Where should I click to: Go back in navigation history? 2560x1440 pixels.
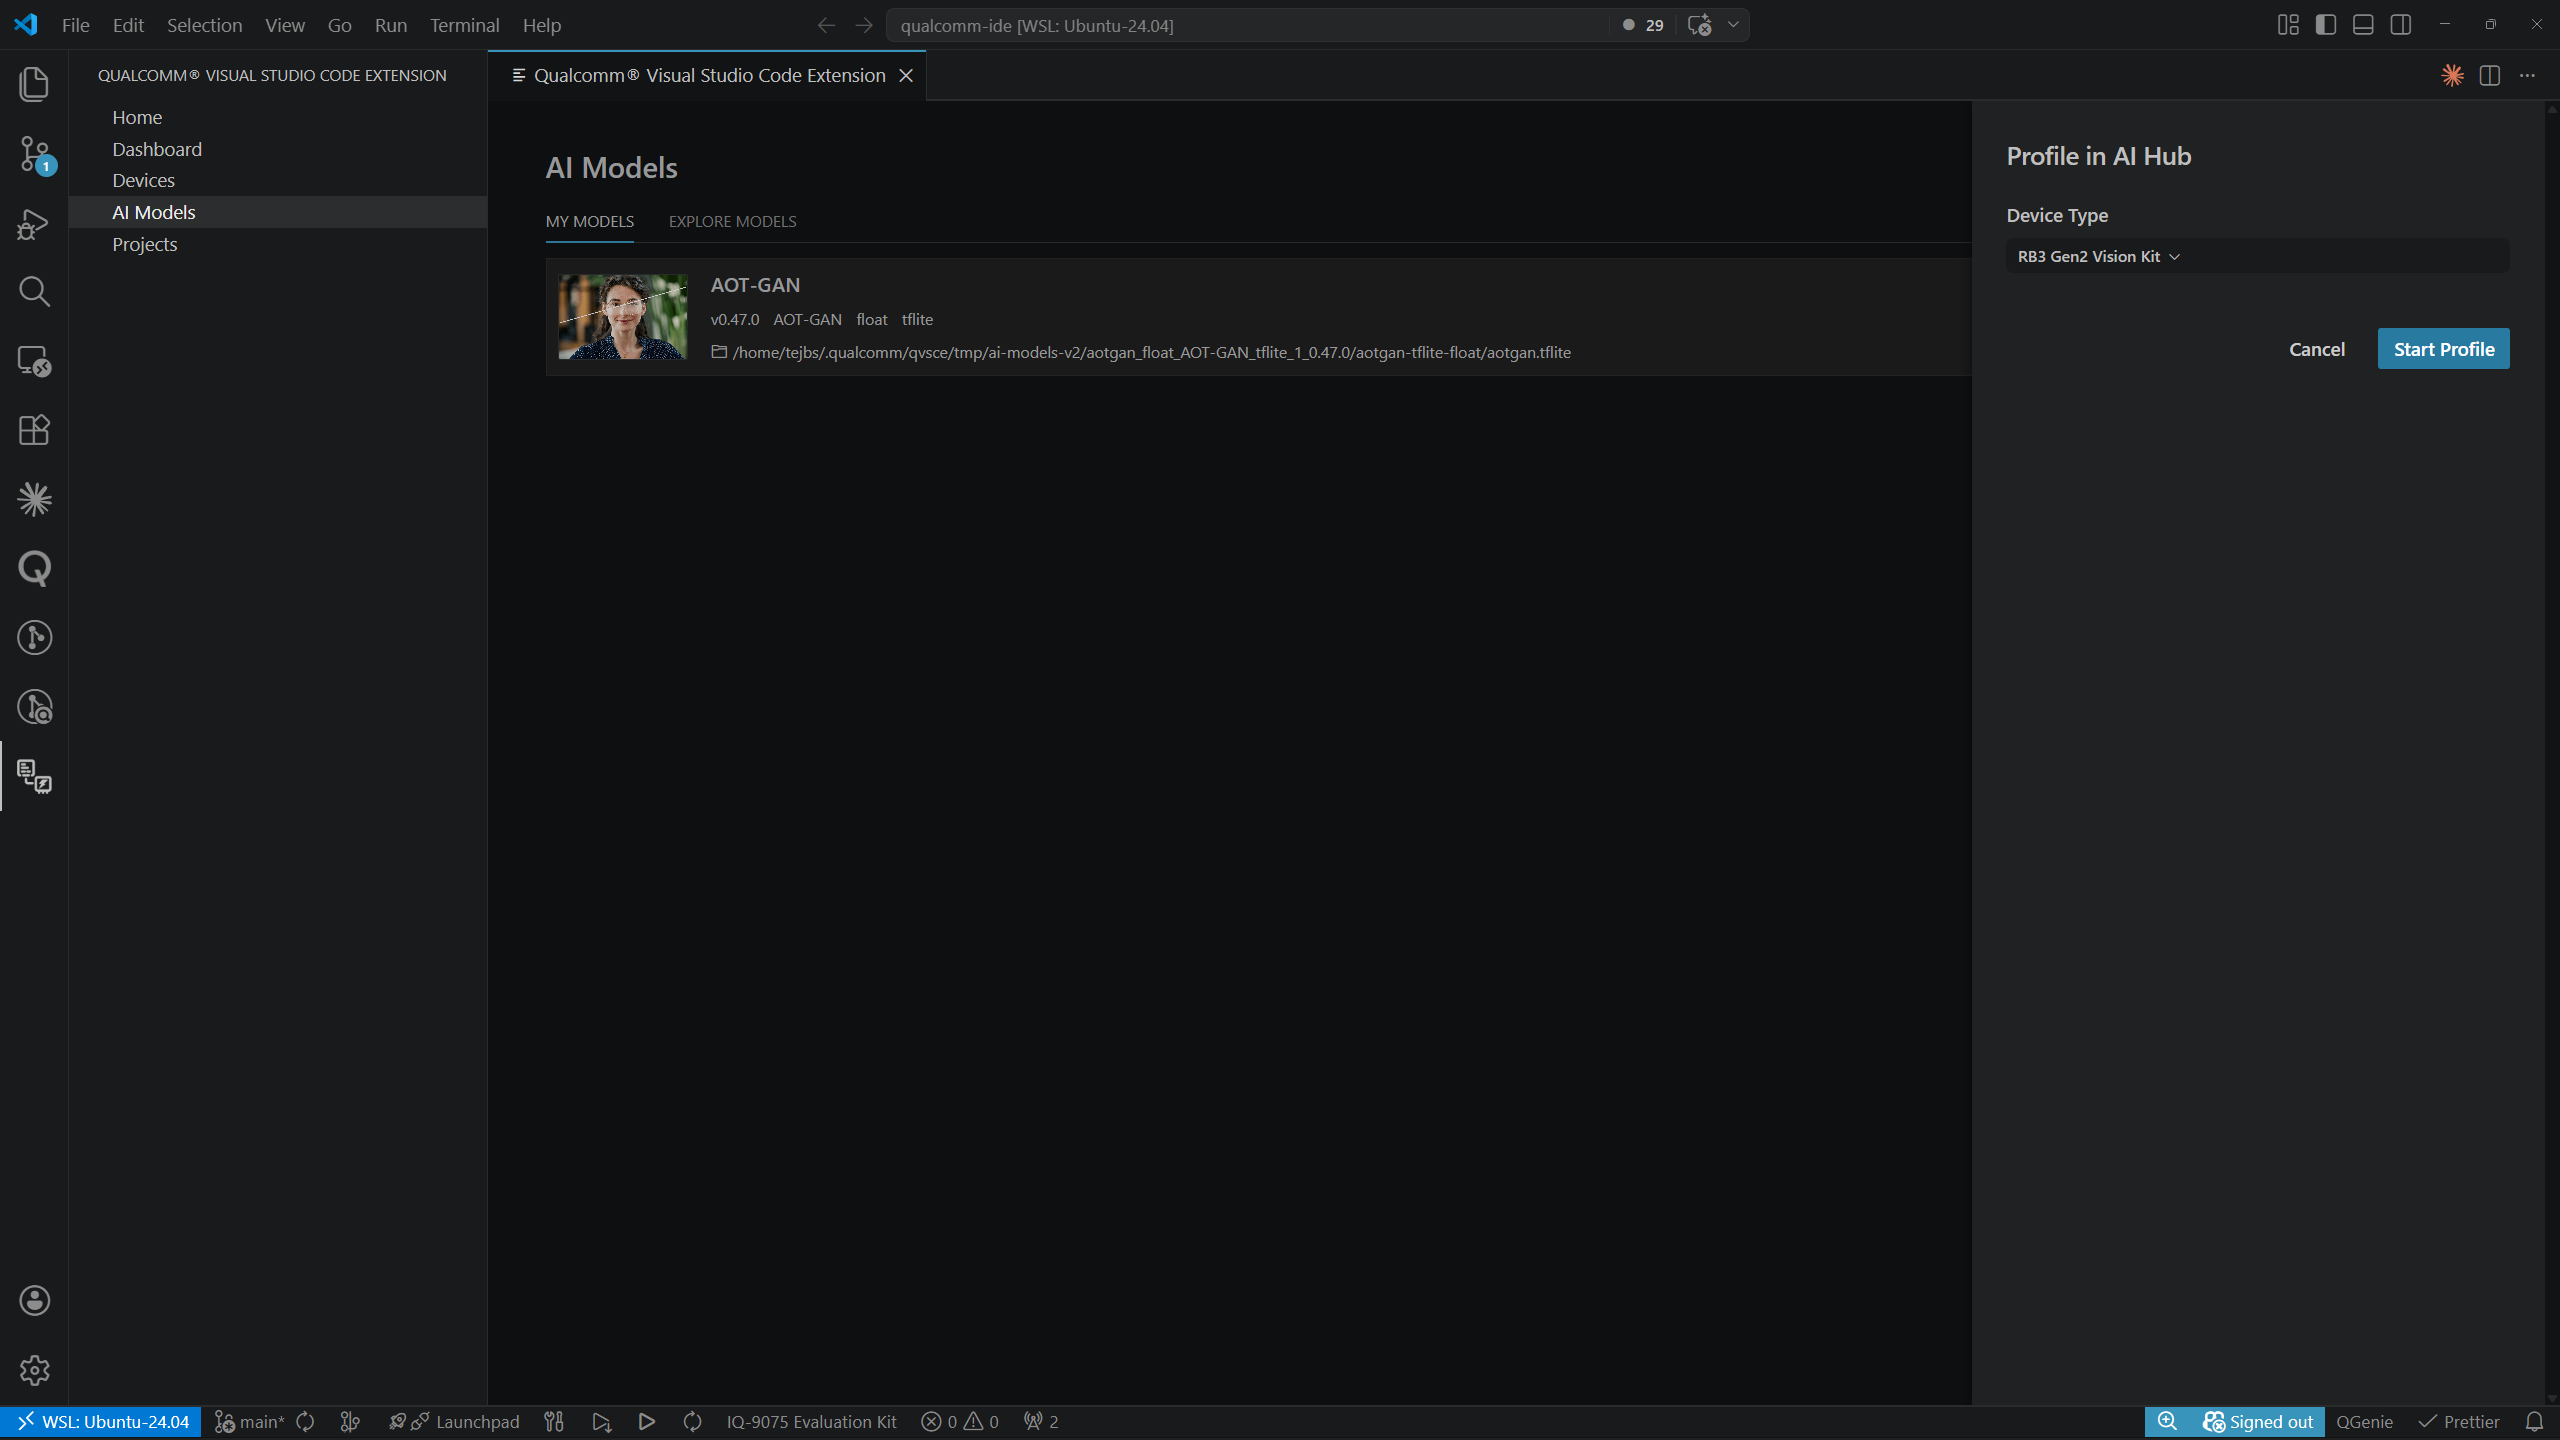click(826, 25)
